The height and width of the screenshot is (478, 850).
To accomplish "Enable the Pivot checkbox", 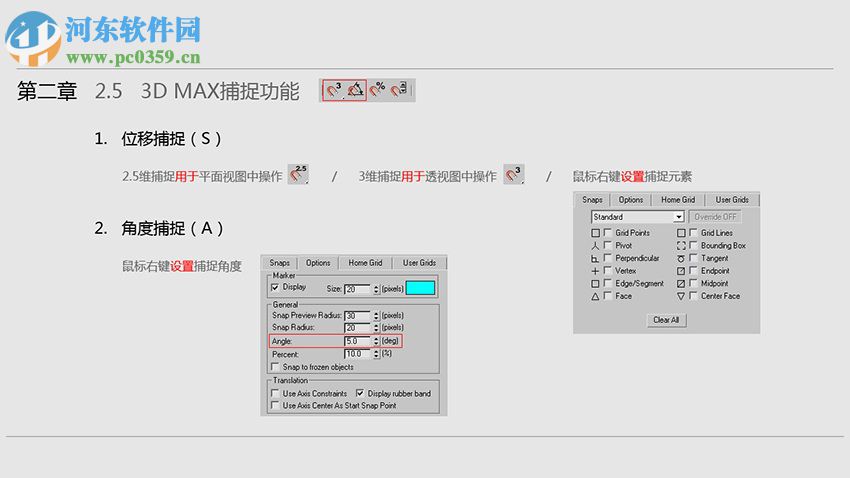I will [x=608, y=245].
